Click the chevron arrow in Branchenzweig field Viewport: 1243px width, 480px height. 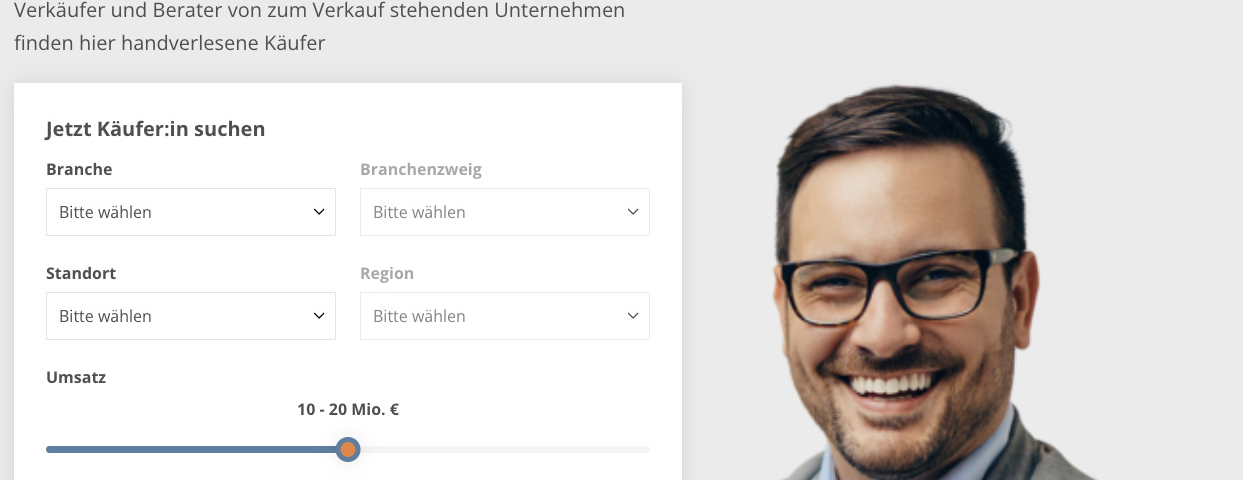(633, 212)
